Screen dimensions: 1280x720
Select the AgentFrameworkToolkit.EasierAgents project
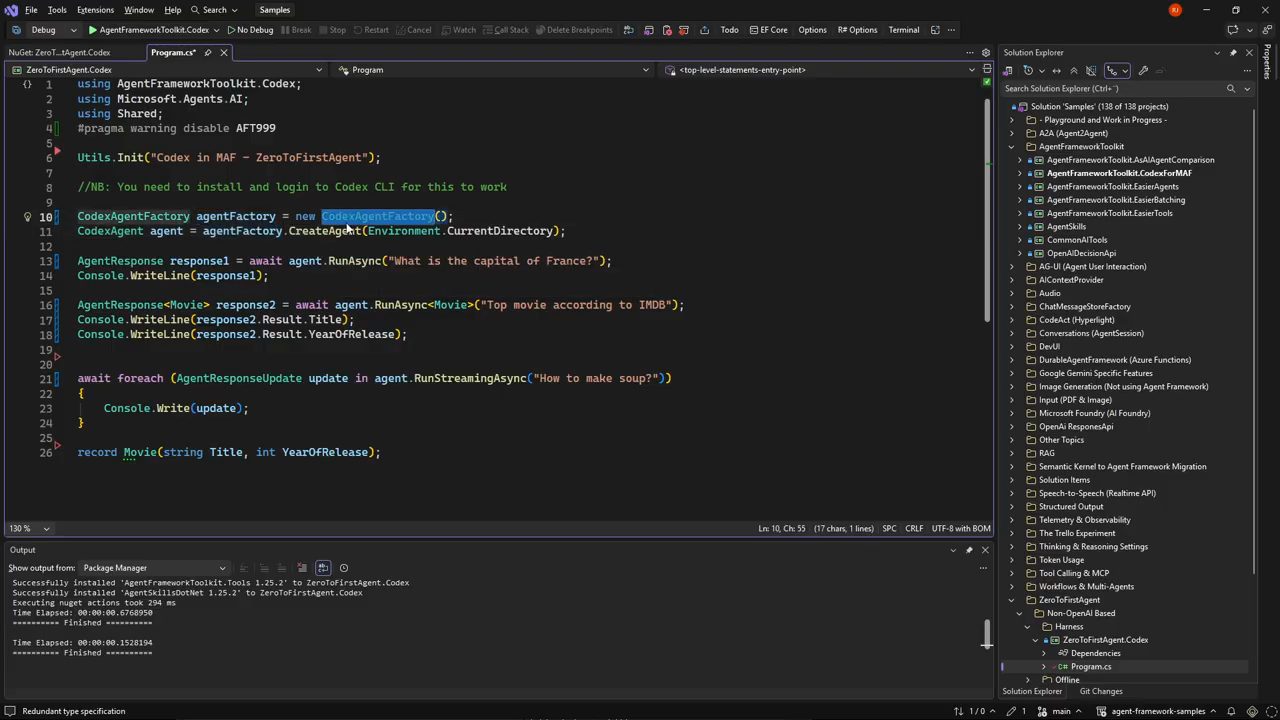[x=1112, y=186]
